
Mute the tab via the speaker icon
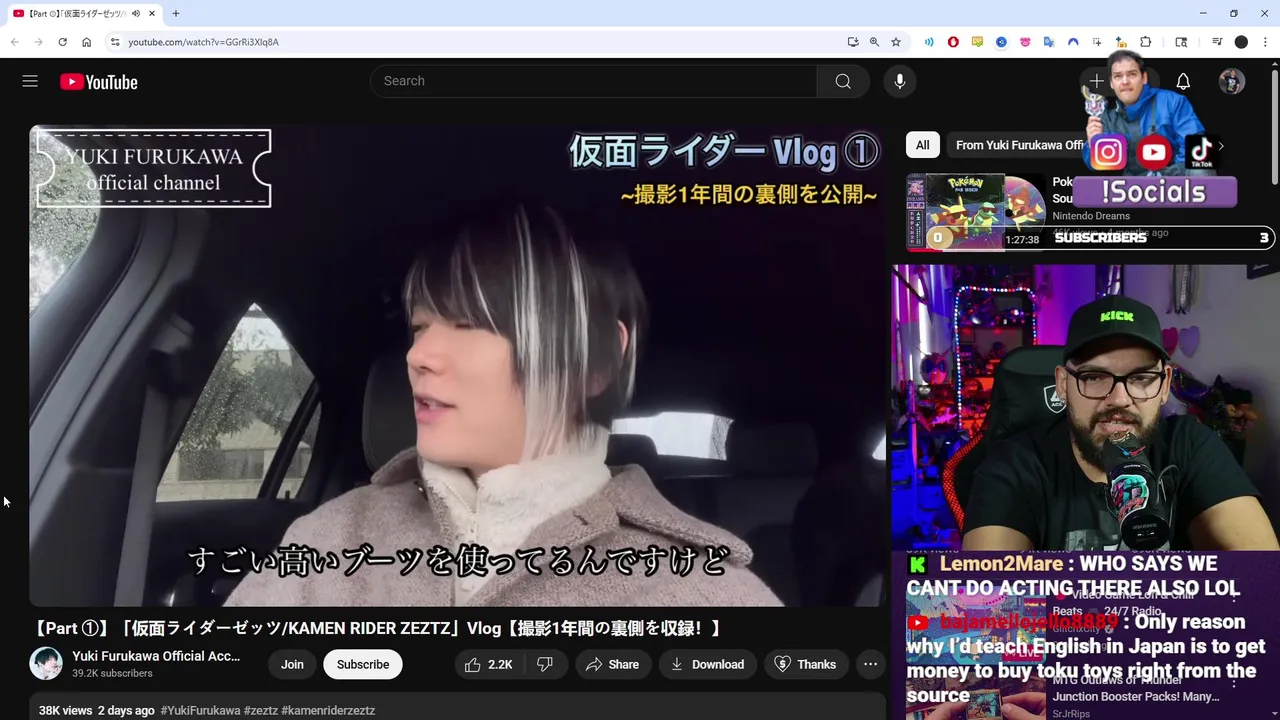coord(136,13)
